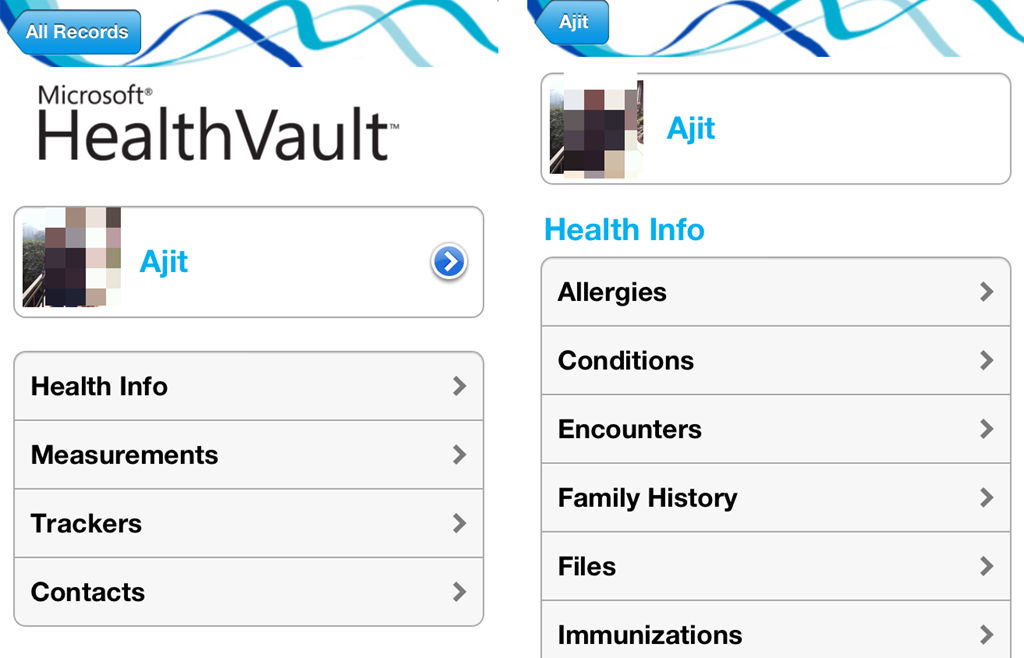Open Ajit's profile photo on left screen
This screenshot has width=1024, height=658.
71,257
